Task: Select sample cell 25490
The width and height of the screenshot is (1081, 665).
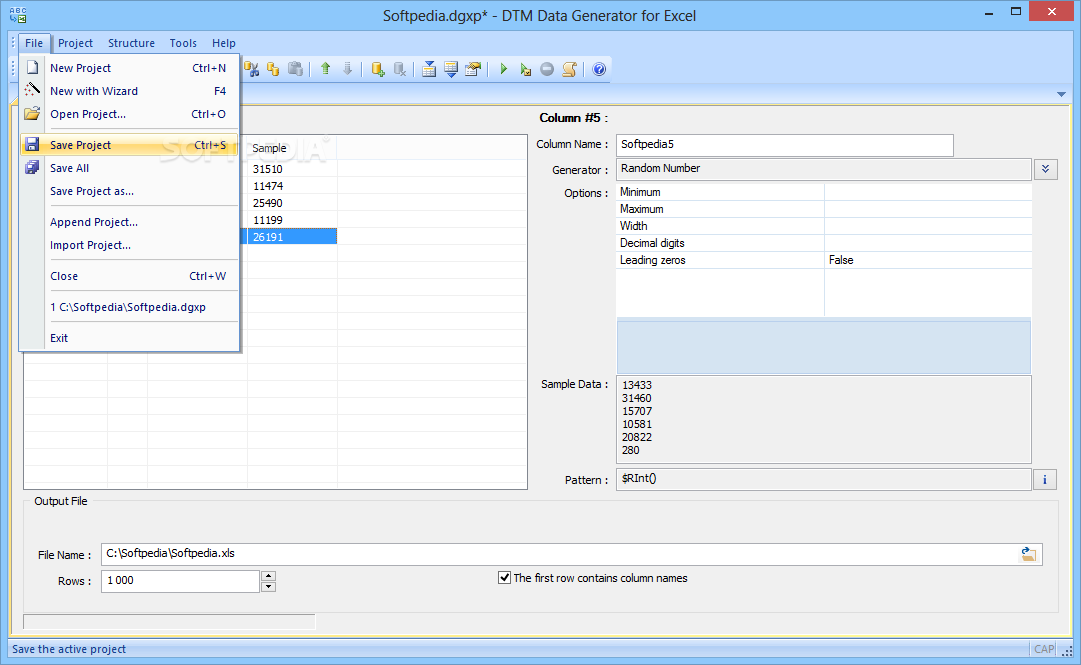Action: (292, 203)
